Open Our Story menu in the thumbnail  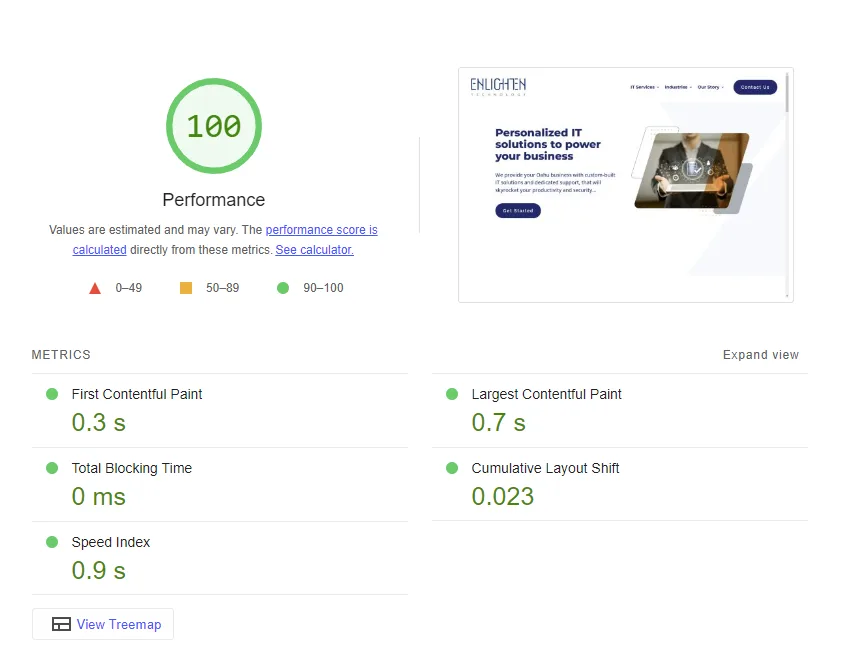[710, 87]
